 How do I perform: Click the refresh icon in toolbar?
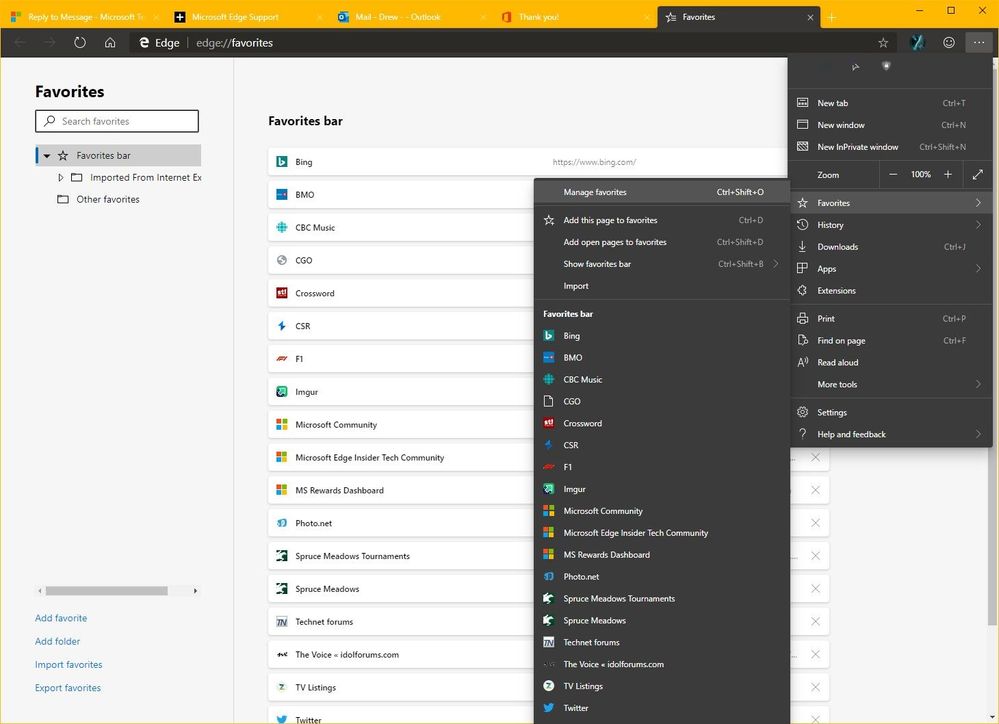(x=80, y=43)
